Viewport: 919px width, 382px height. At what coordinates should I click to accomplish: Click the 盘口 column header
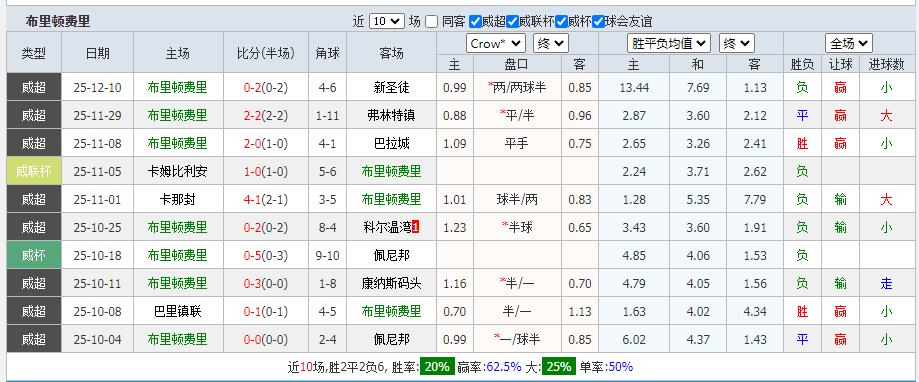pyautogui.click(x=516, y=64)
